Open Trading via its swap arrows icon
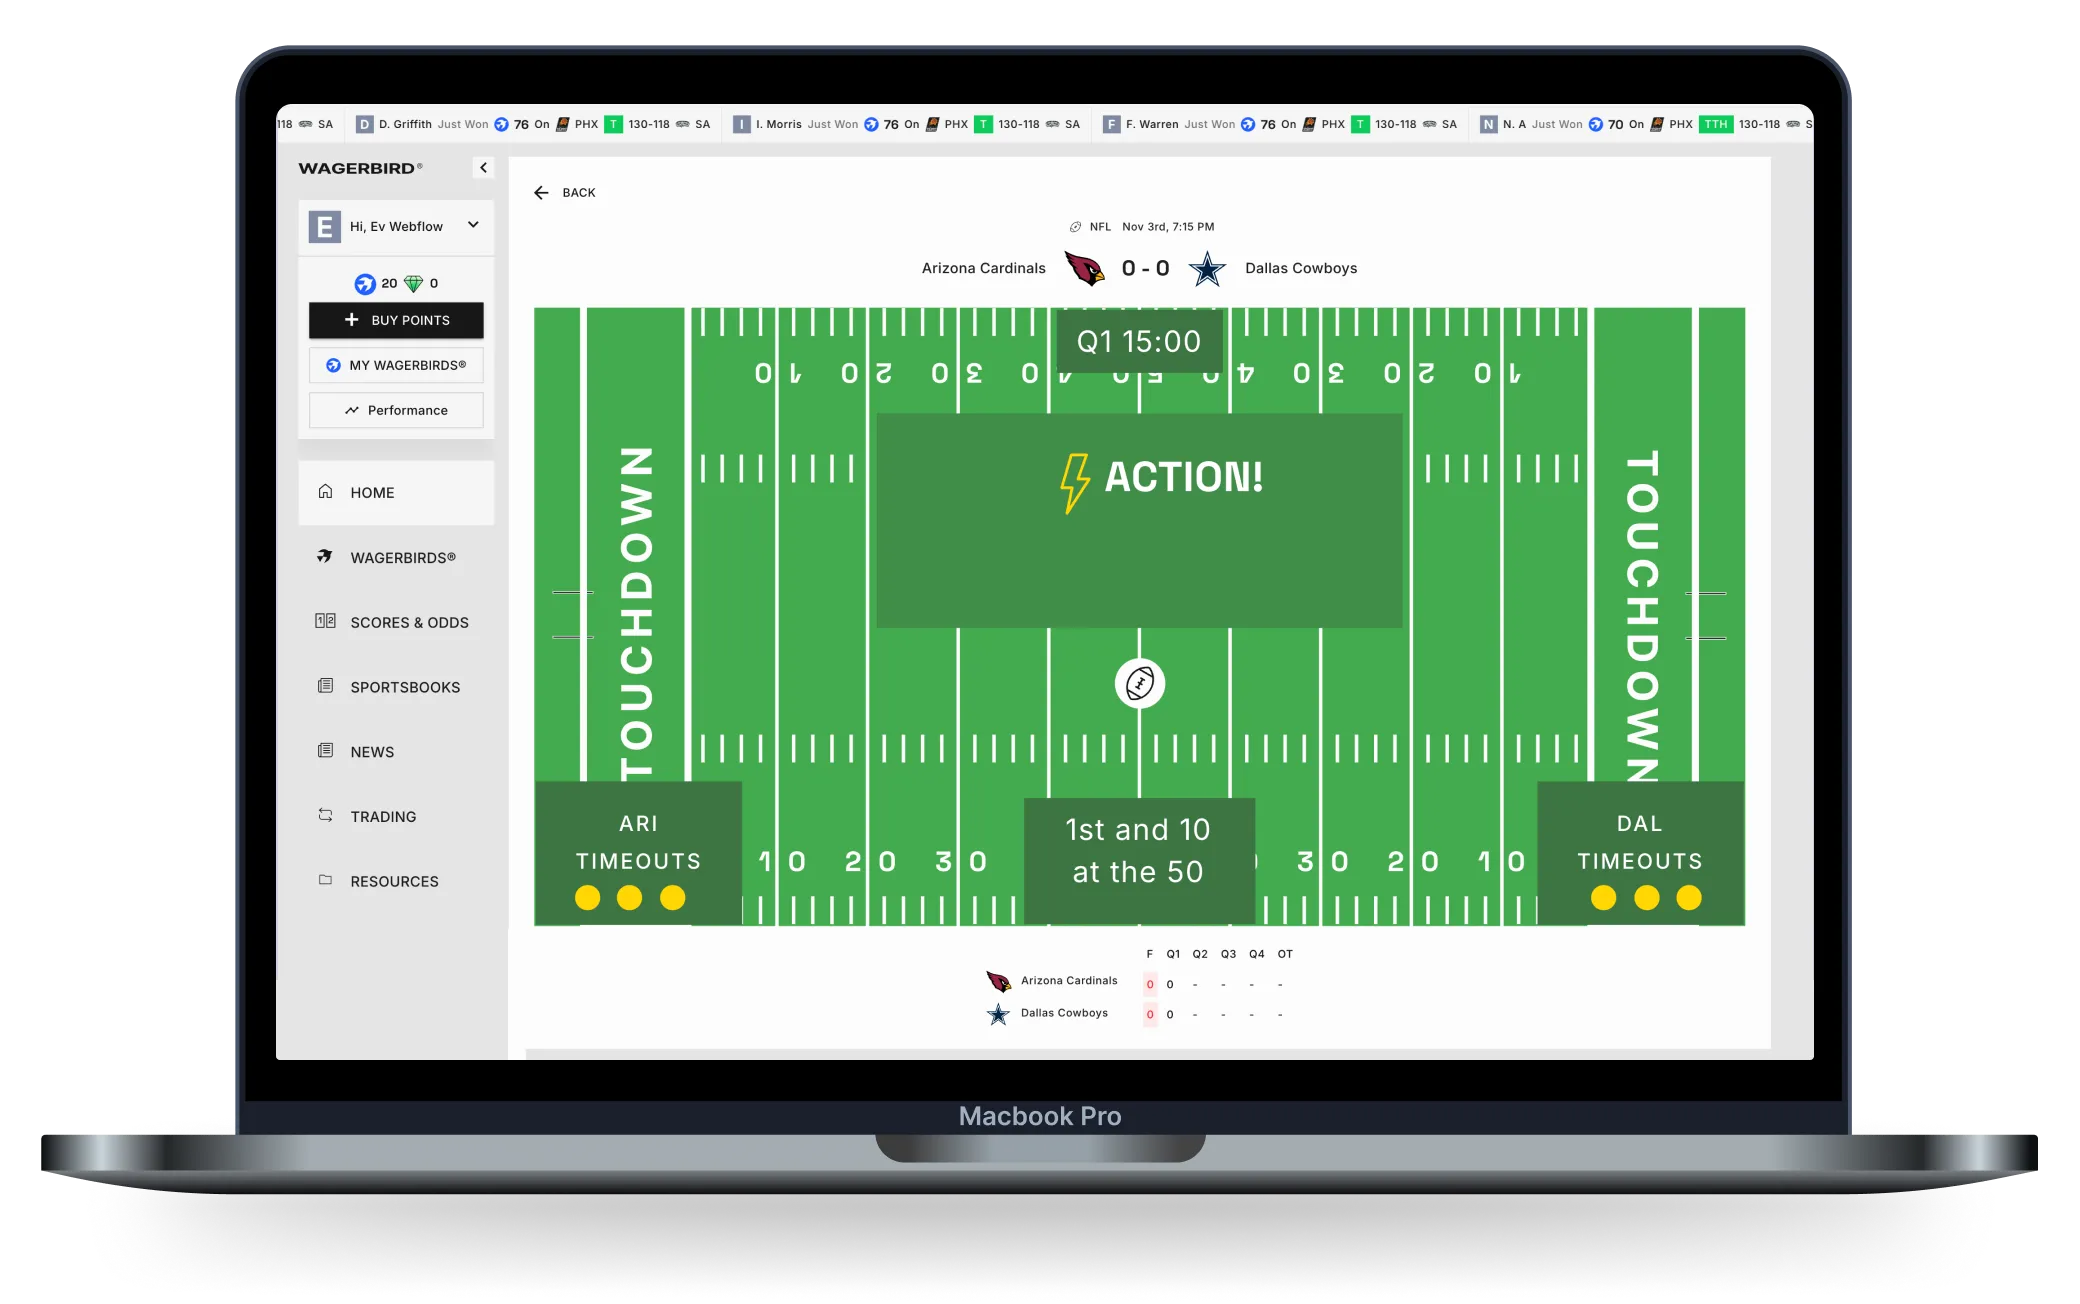Viewport: 2080px width, 1304px height. point(323,815)
